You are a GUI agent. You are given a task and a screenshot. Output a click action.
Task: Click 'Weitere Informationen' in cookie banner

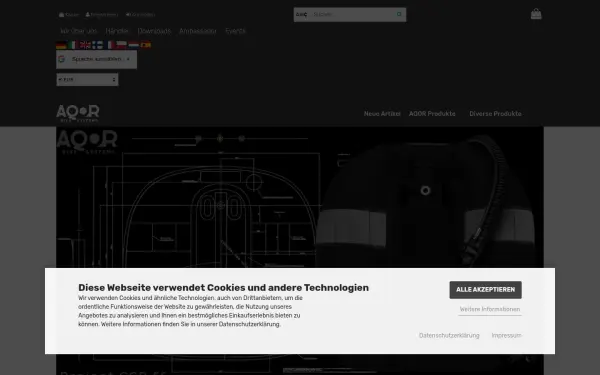pos(490,309)
